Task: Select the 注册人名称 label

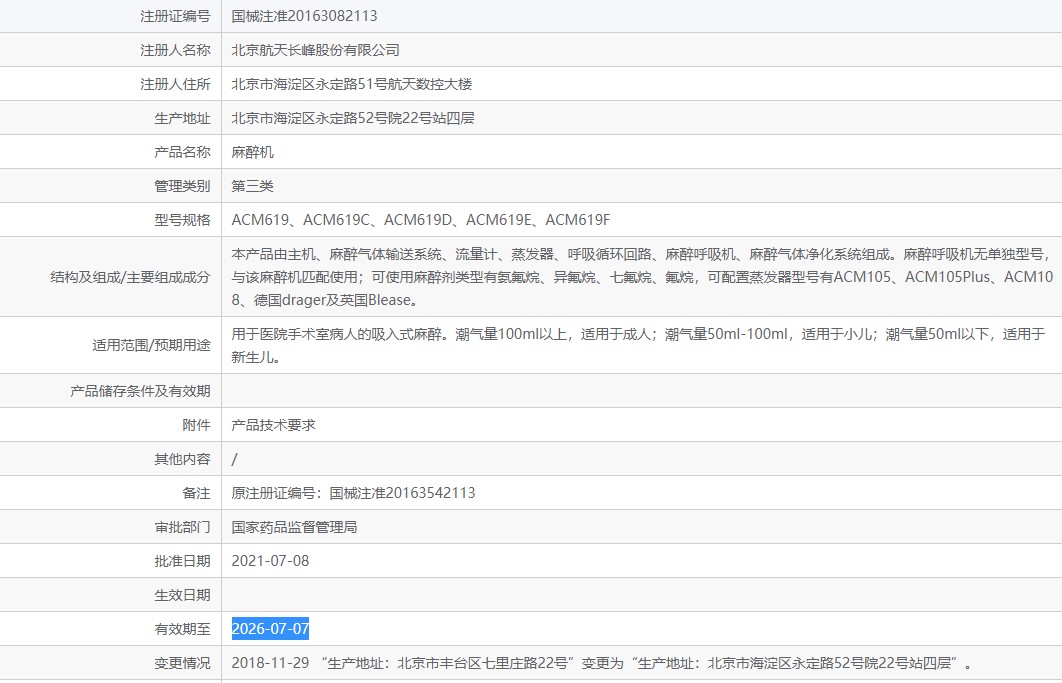Action: click(175, 50)
